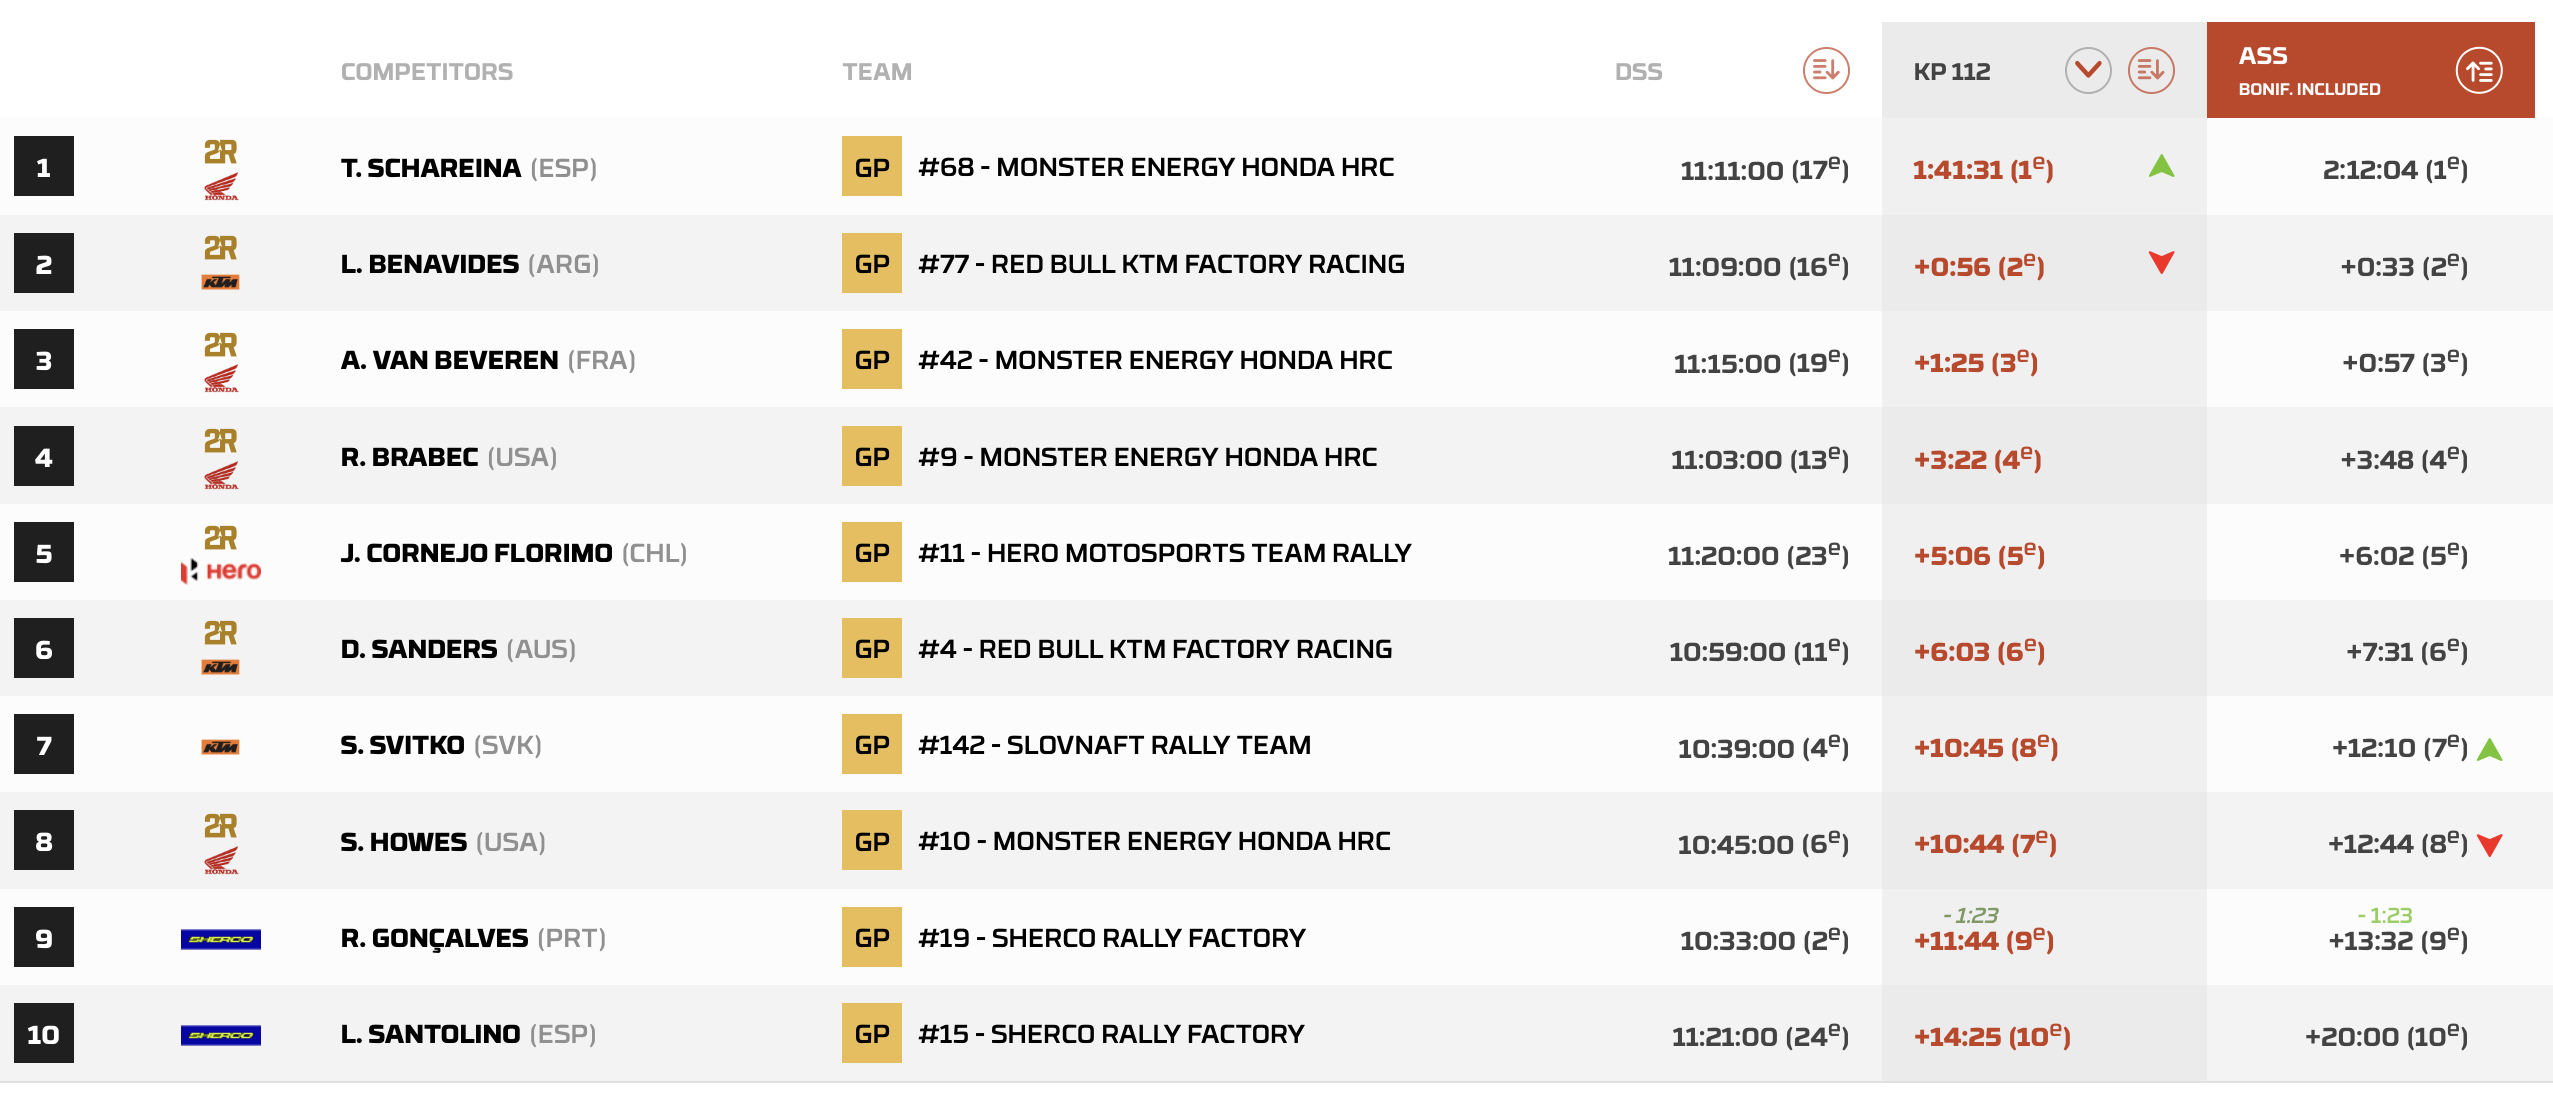Click the DSS column sort icon
This screenshot has width=2553, height=1111.
[x=1825, y=71]
